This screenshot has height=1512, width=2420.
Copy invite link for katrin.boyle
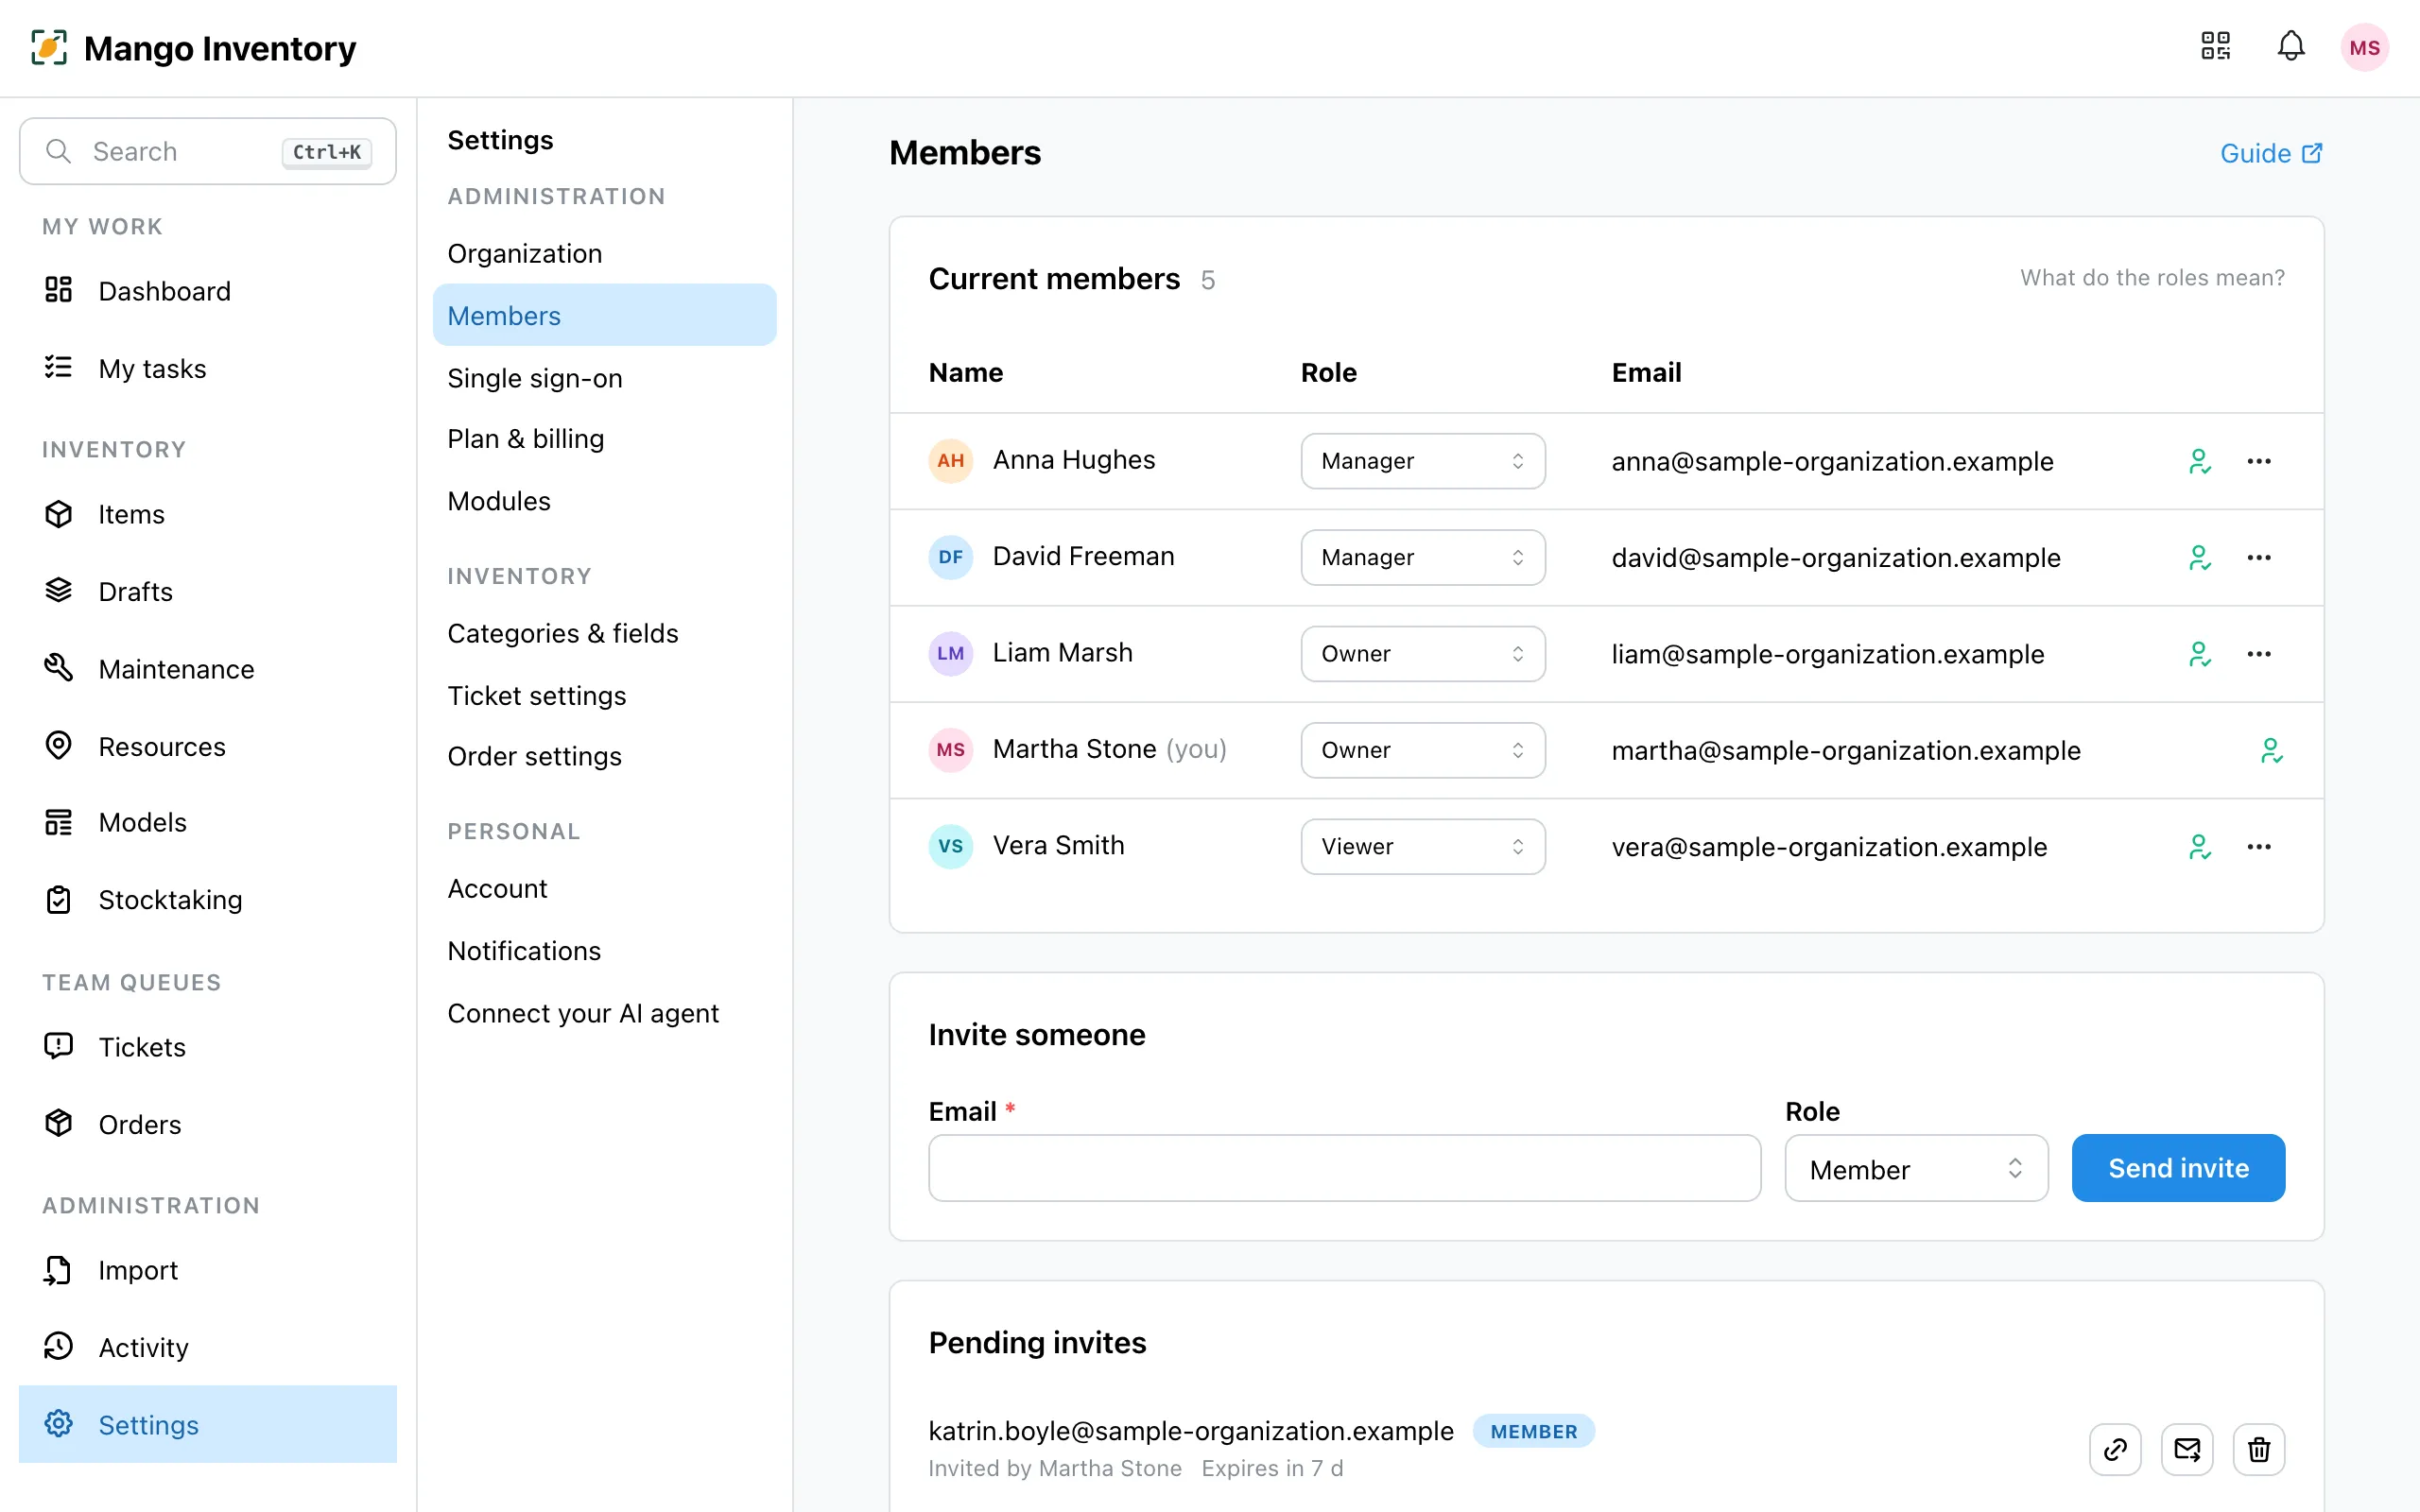click(2115, 1449)
